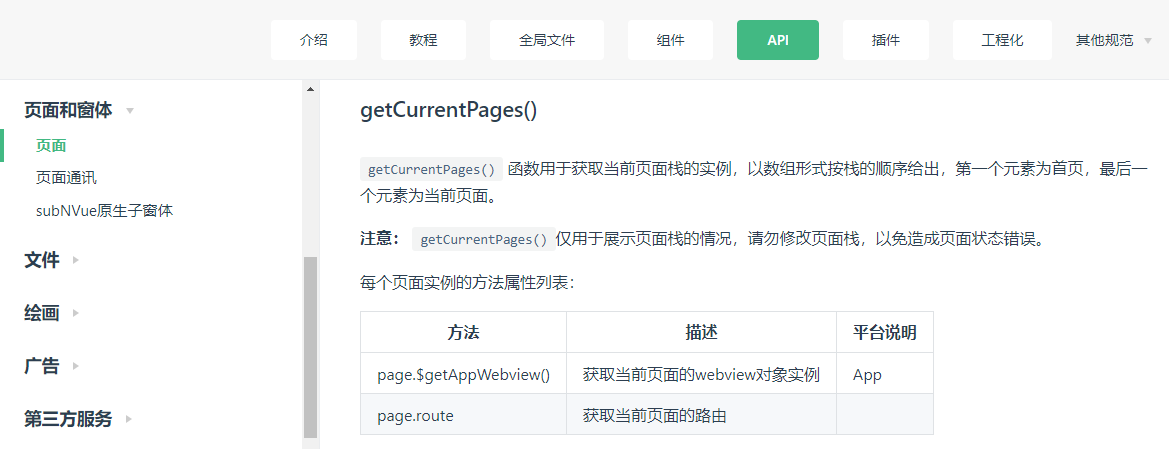Image resolution: width=1169 pixels, height=449 pixels.
Task: Click the arrow beside 其他规范
Action: click(1147, 41)
